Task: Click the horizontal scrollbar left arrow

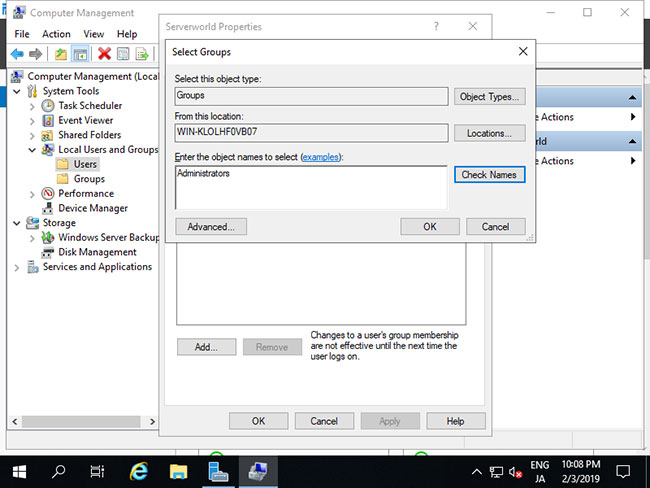Action: tap(15, 422)
